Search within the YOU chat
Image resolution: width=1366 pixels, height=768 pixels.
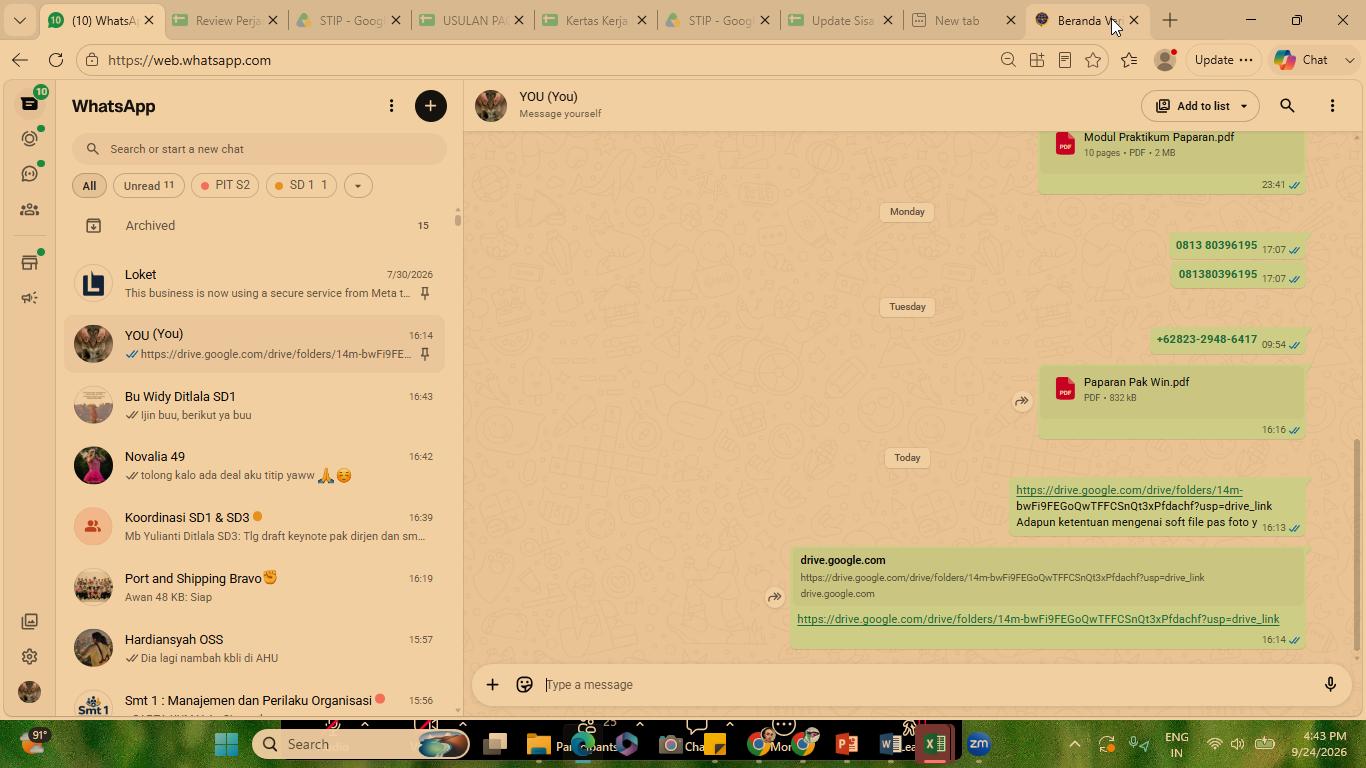tap(1287, 106)
